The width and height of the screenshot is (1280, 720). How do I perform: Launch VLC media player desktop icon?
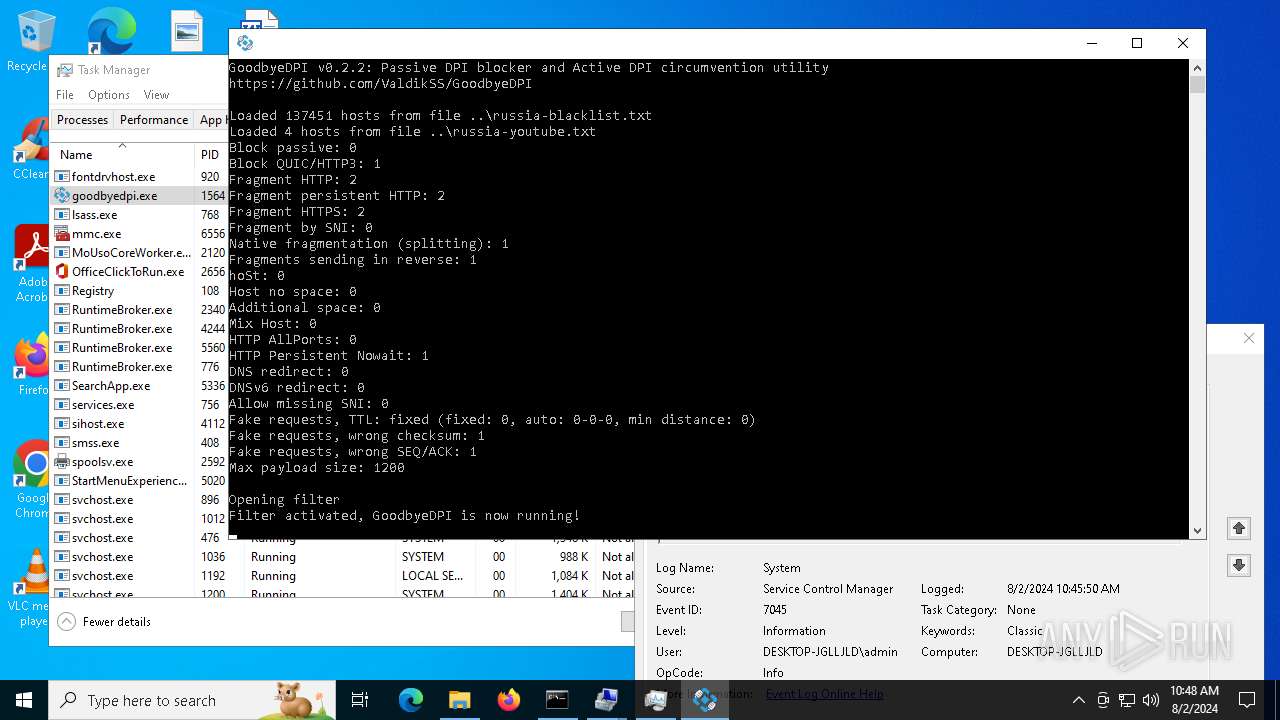tap(30, 588)
